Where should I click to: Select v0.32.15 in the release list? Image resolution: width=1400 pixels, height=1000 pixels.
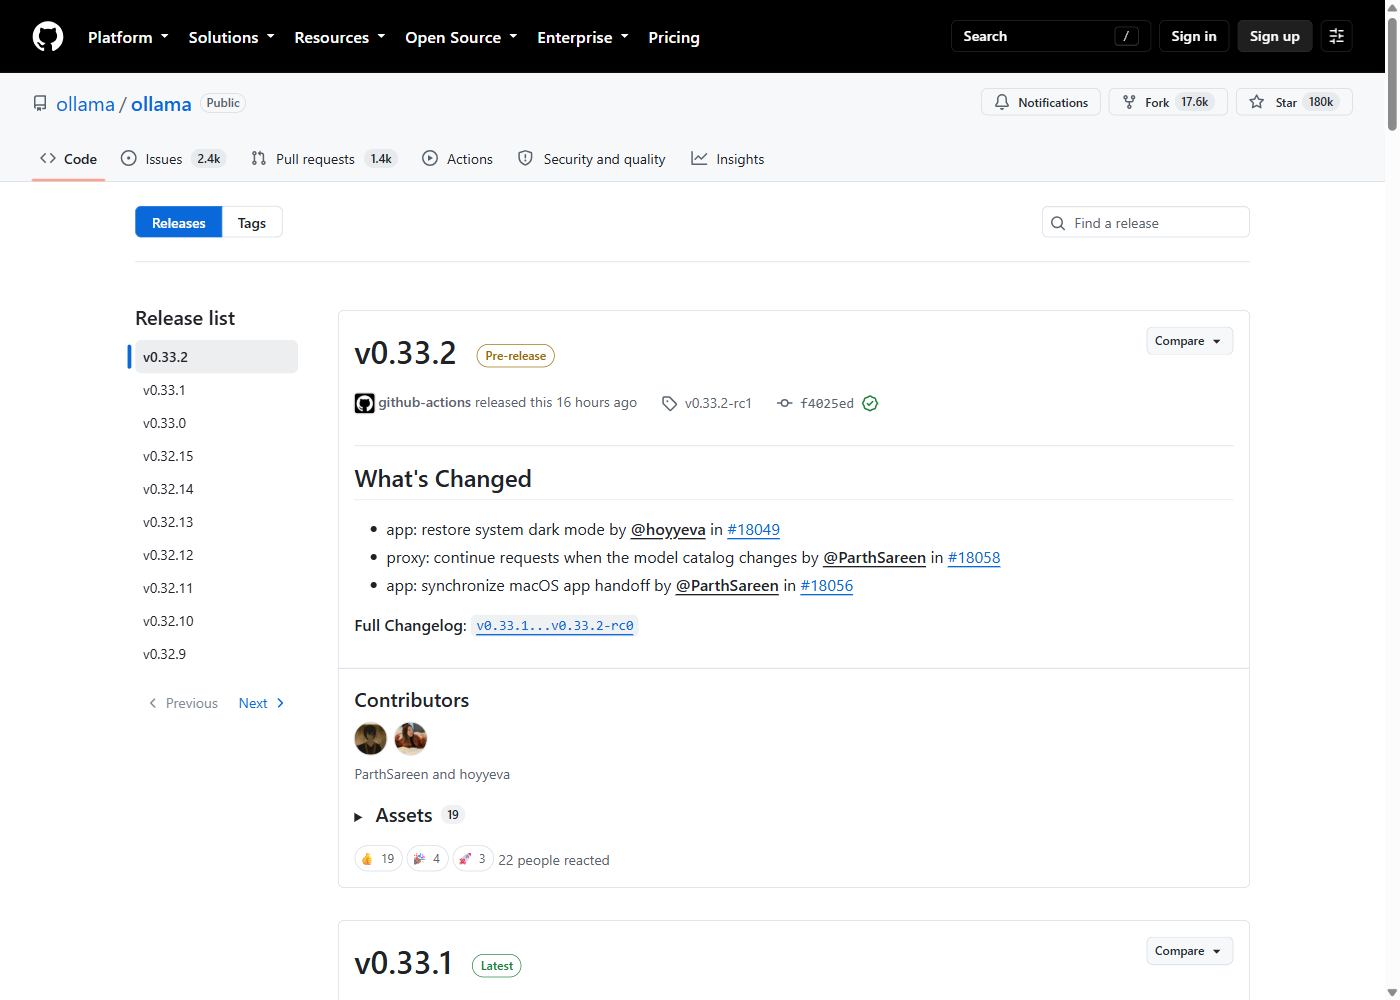click(216, 456)
